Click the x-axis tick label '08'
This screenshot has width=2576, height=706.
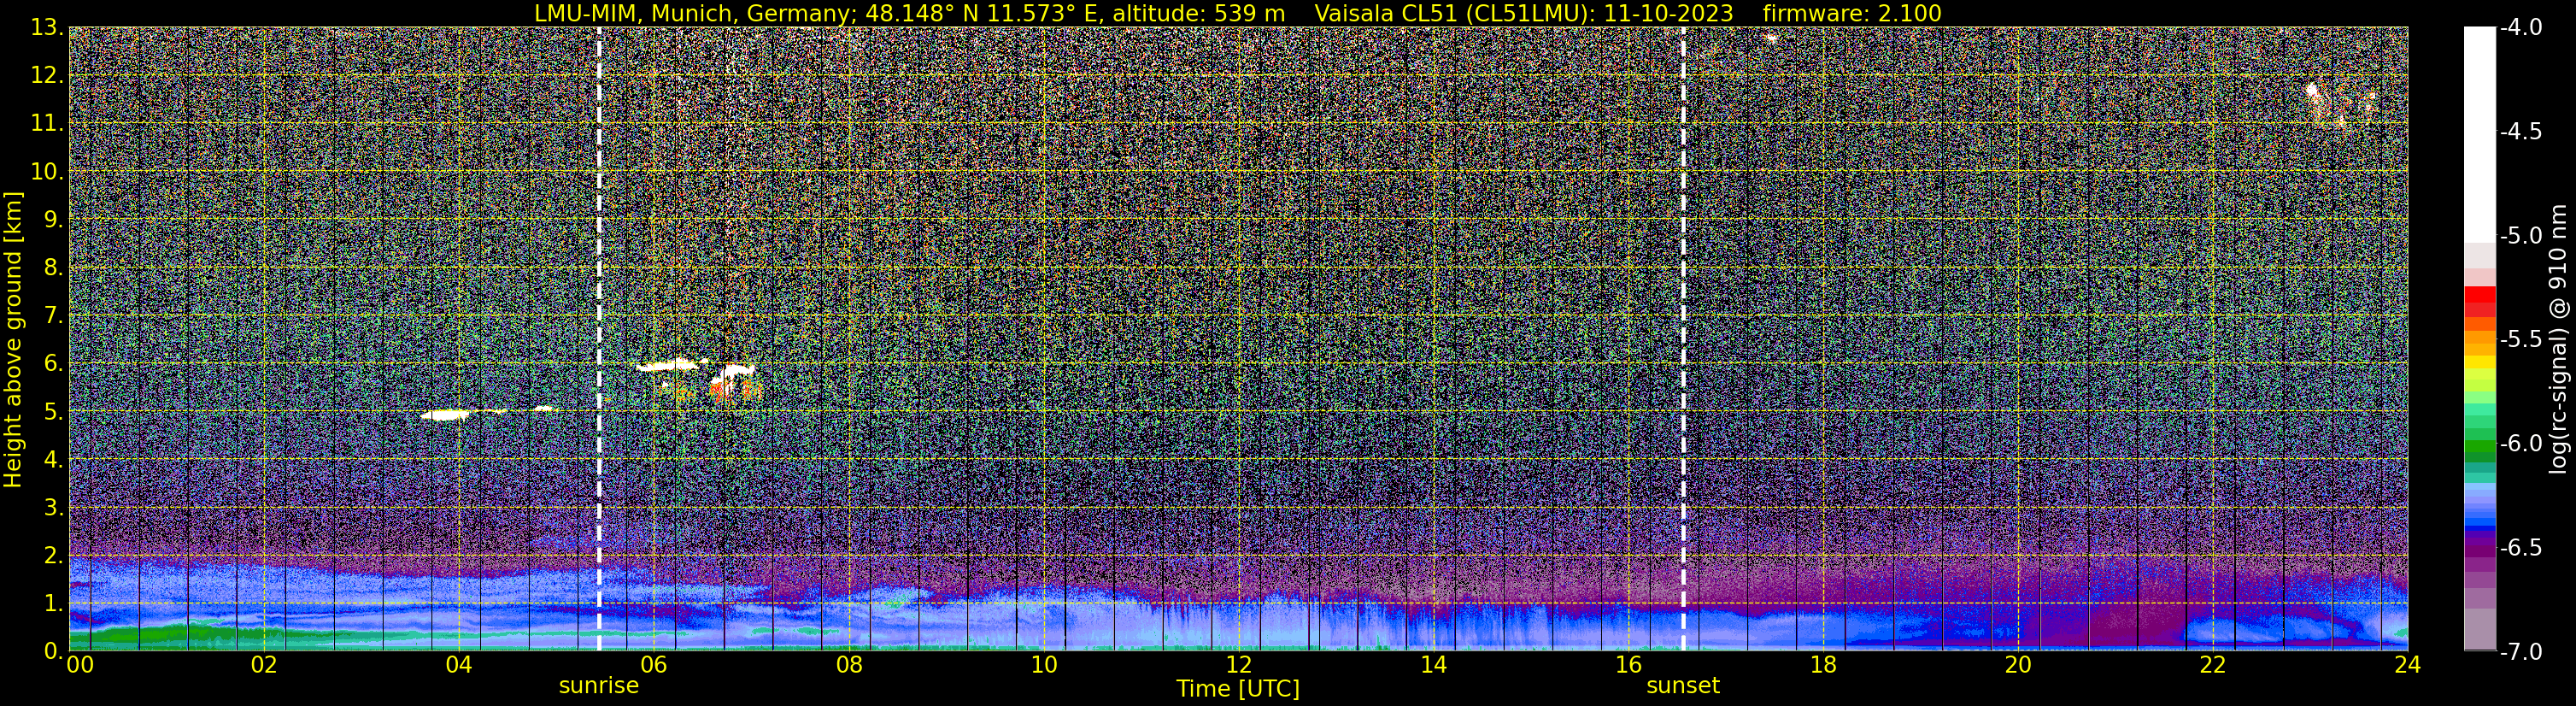[849, 665]
